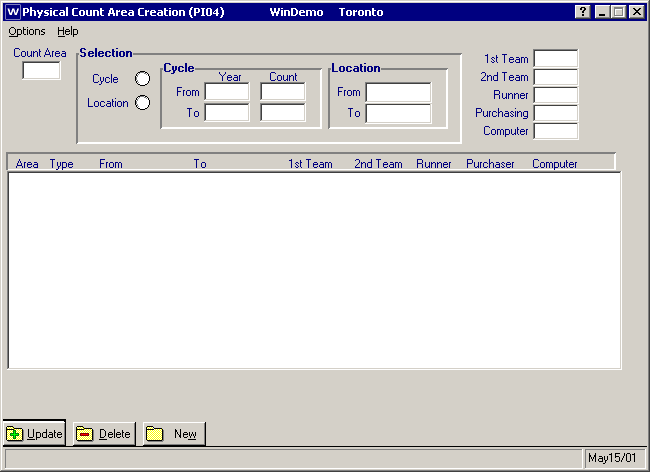Select the Location radio button
The image size is (650, 472).
pos(143,103)
